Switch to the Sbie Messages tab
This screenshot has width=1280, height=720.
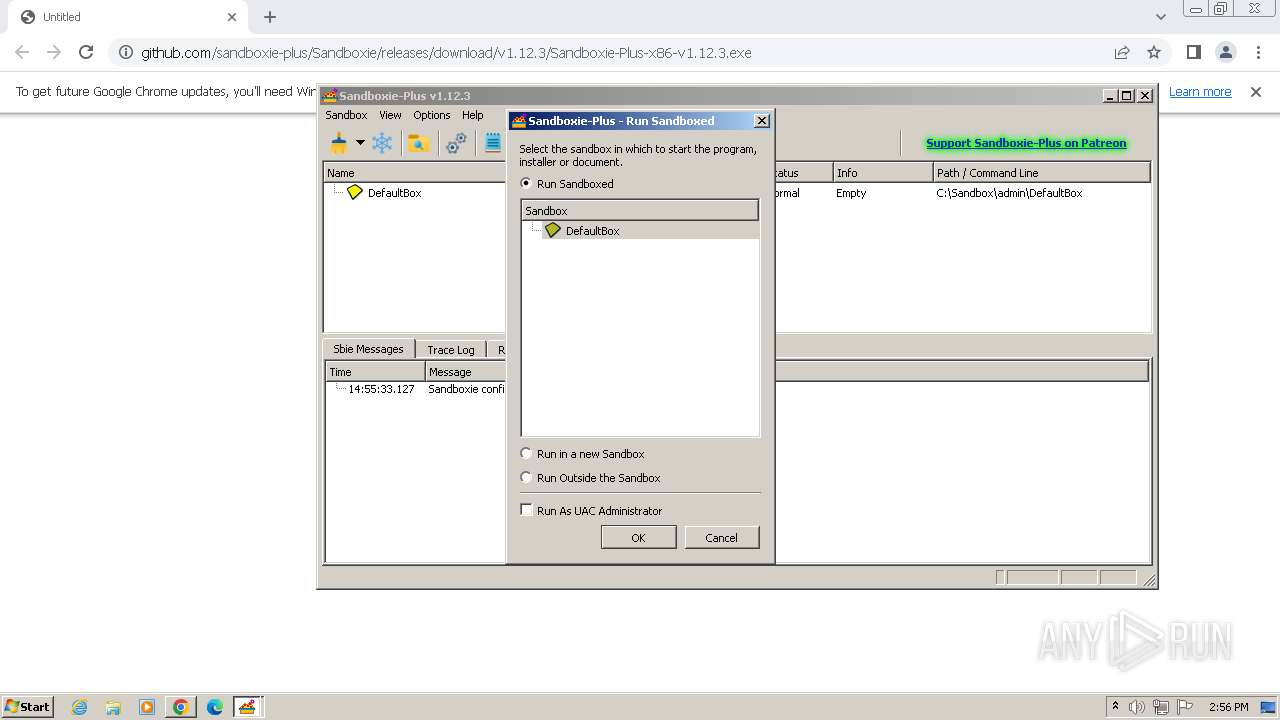368,349
